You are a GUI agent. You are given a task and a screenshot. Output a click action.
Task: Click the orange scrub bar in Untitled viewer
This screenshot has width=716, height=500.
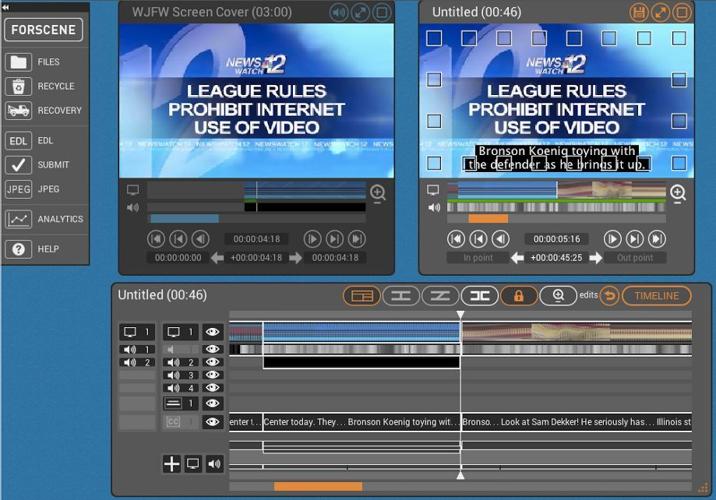tap(488, 219)
